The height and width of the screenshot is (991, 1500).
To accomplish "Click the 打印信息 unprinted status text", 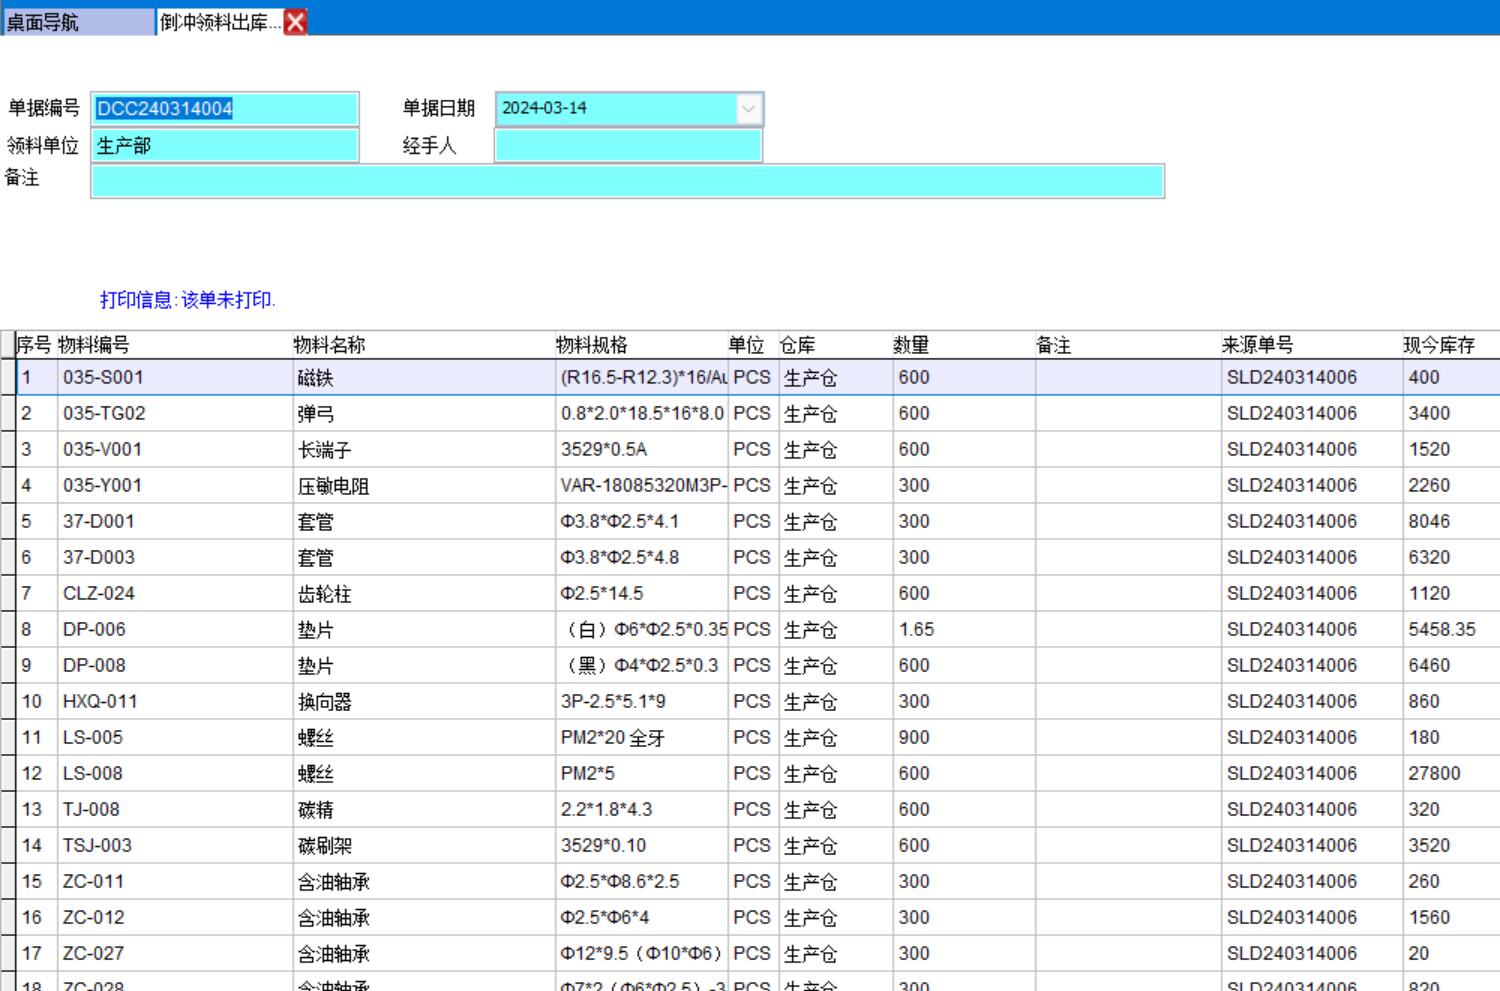I will (187, 300).
